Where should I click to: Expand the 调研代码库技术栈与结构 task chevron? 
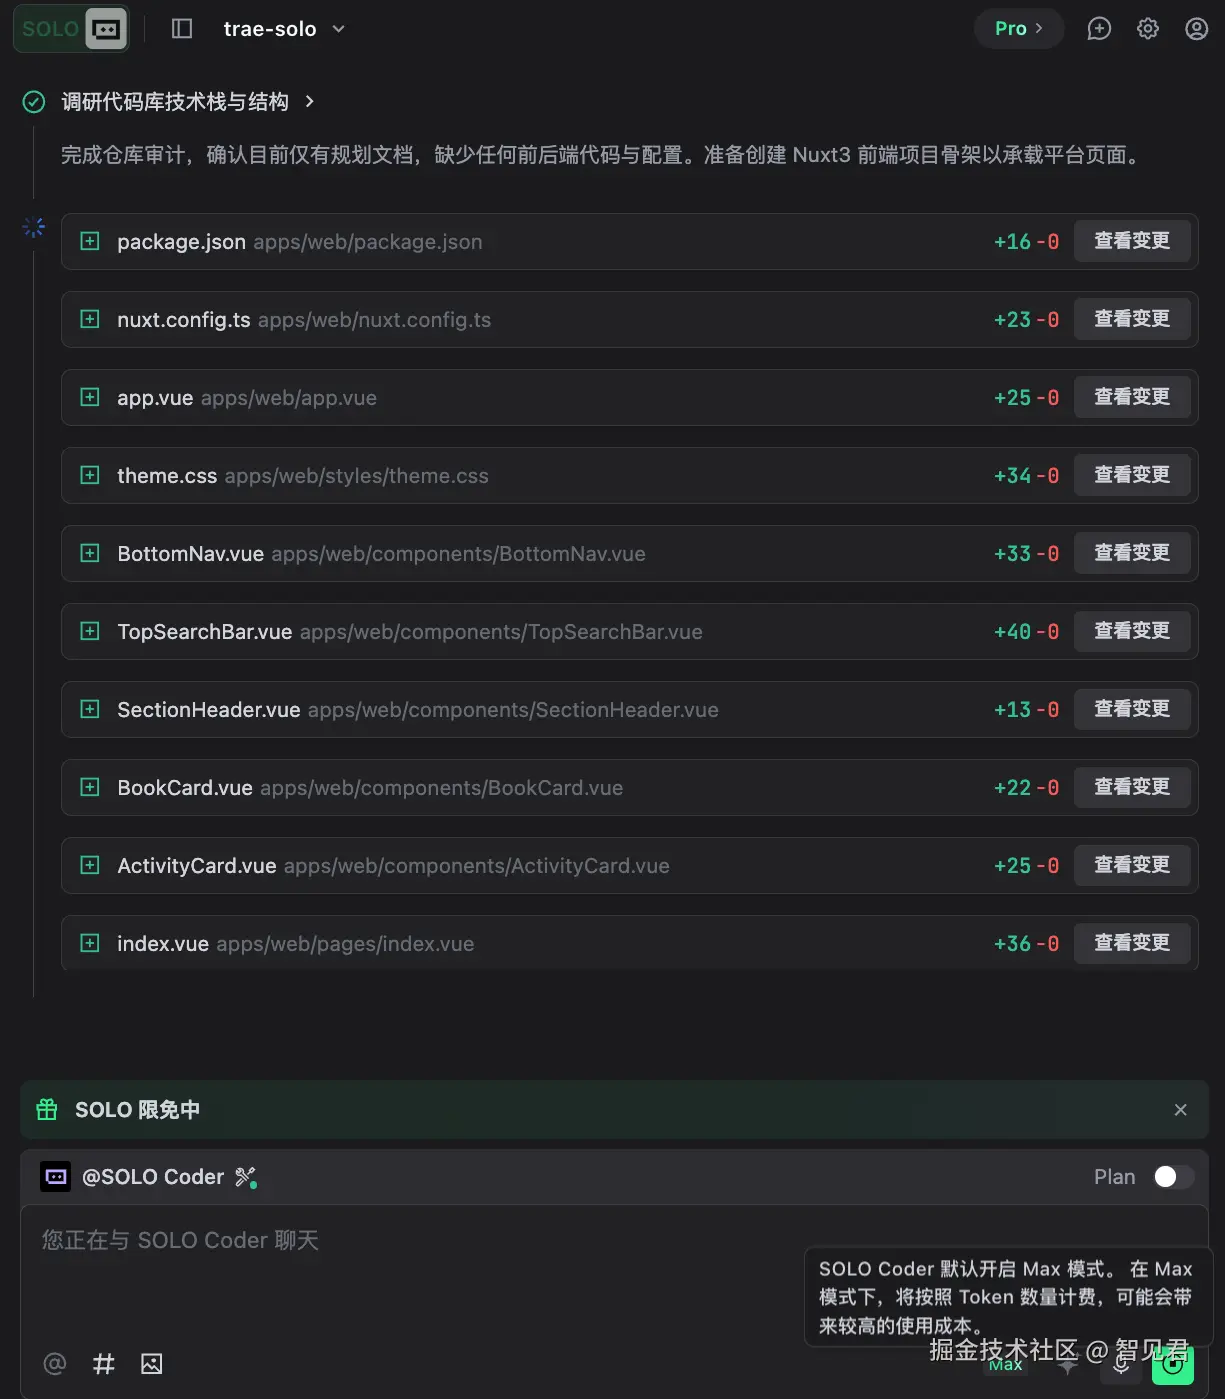coord(310,101)
